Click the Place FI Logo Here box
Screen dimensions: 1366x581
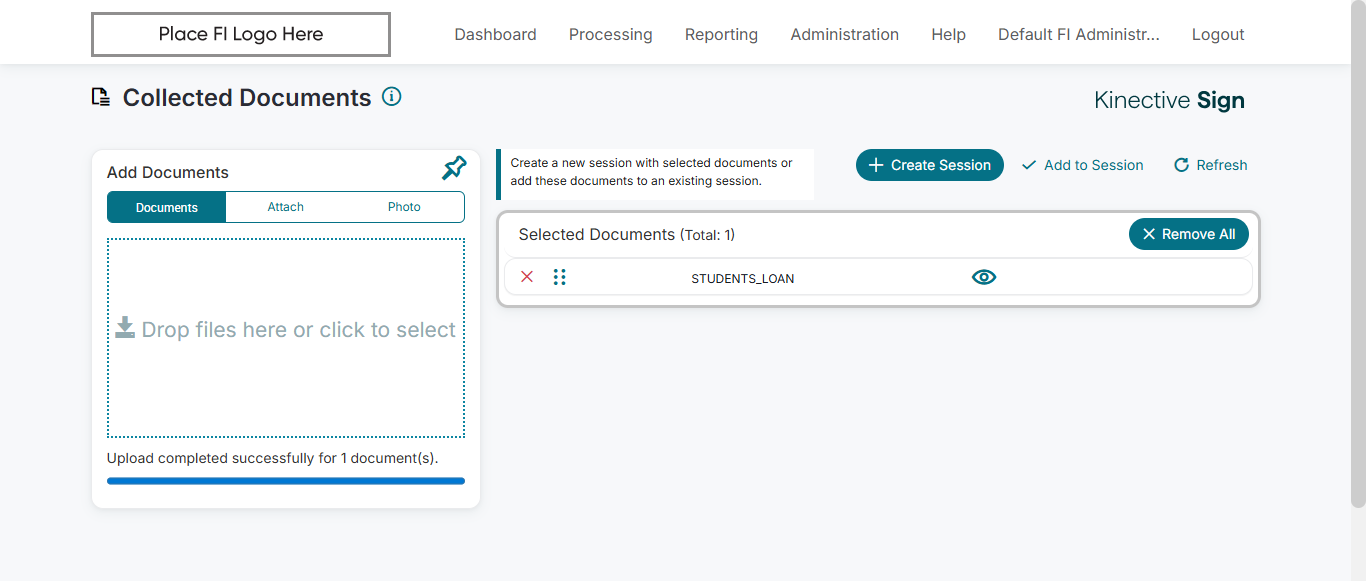point(241,35)
